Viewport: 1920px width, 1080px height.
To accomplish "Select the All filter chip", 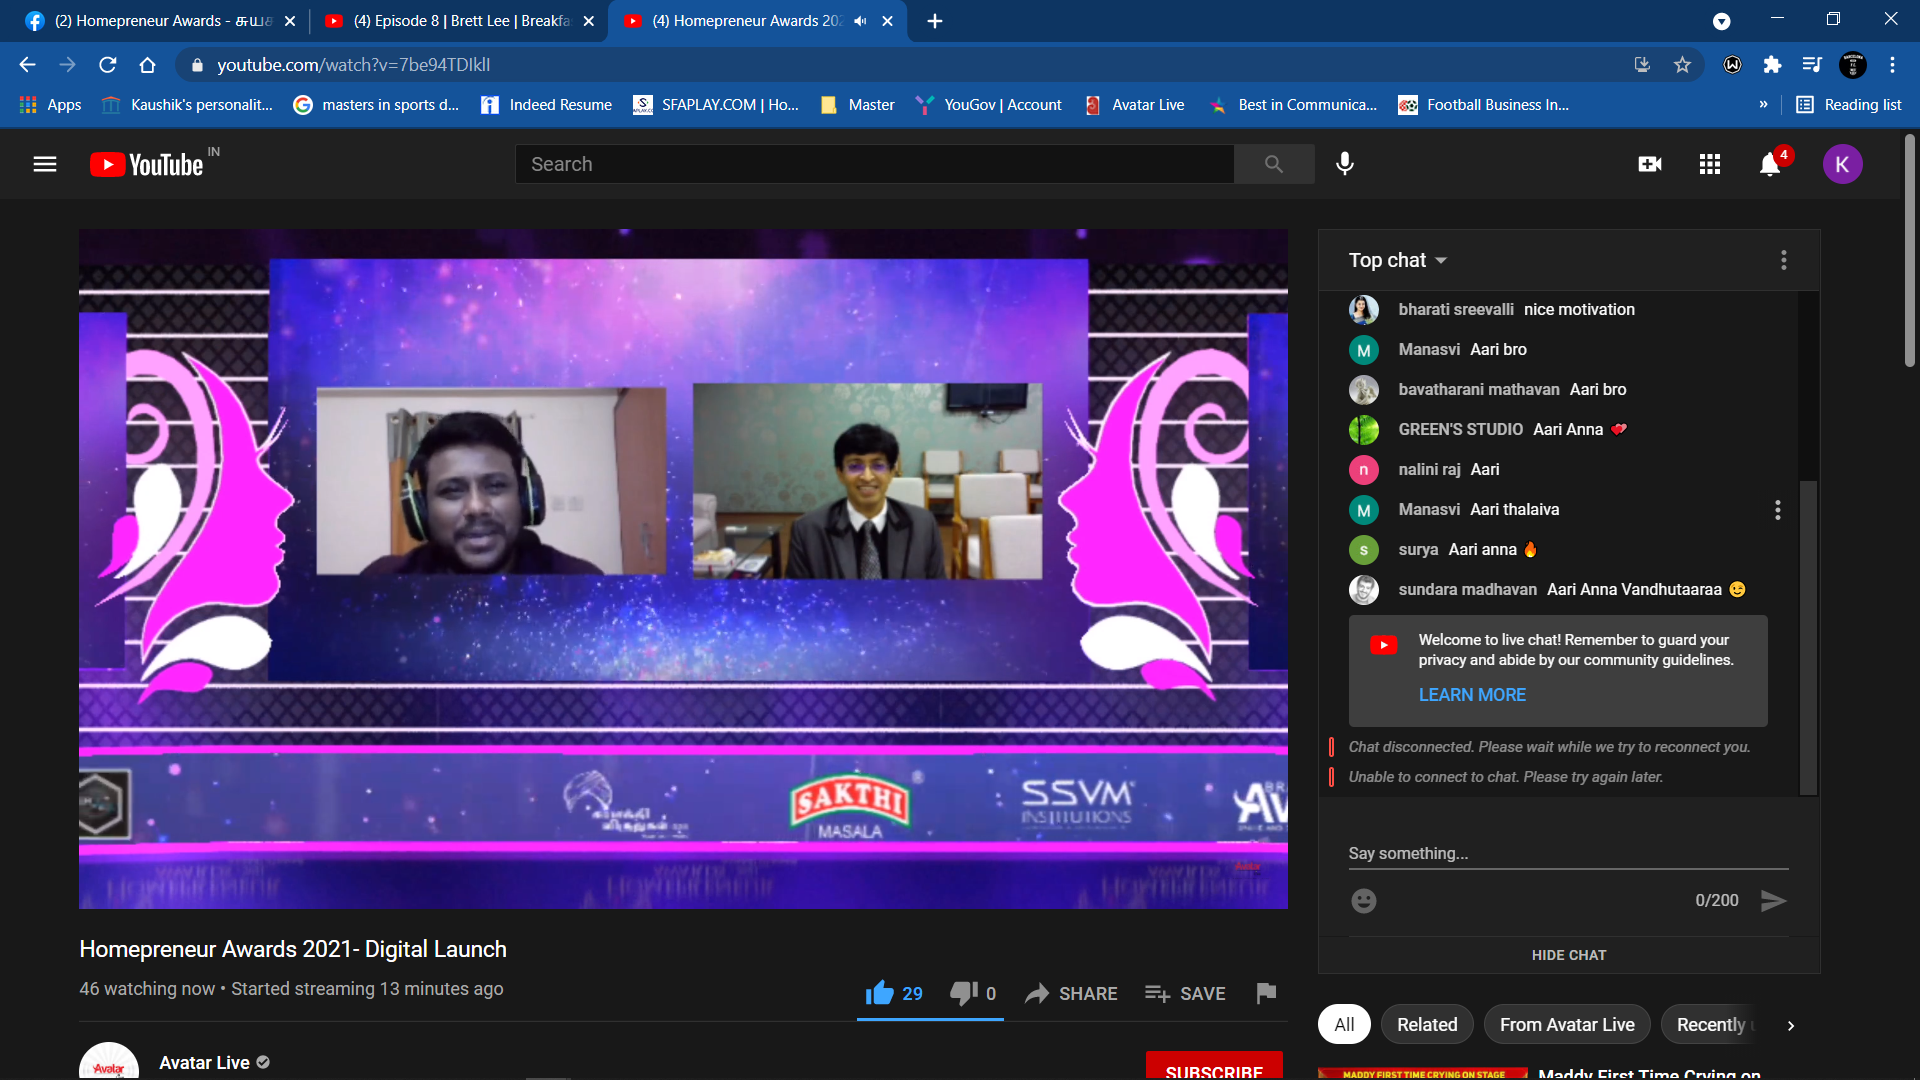I will 1344,1025.
